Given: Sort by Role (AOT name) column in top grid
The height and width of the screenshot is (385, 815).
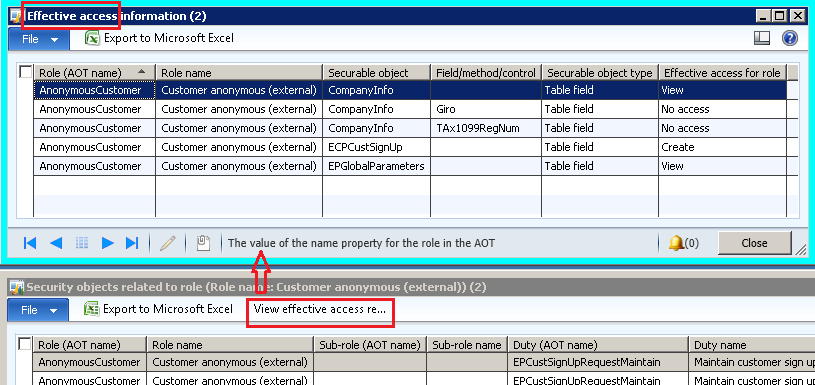Looking at the screenshot, I should pos(95,73).
